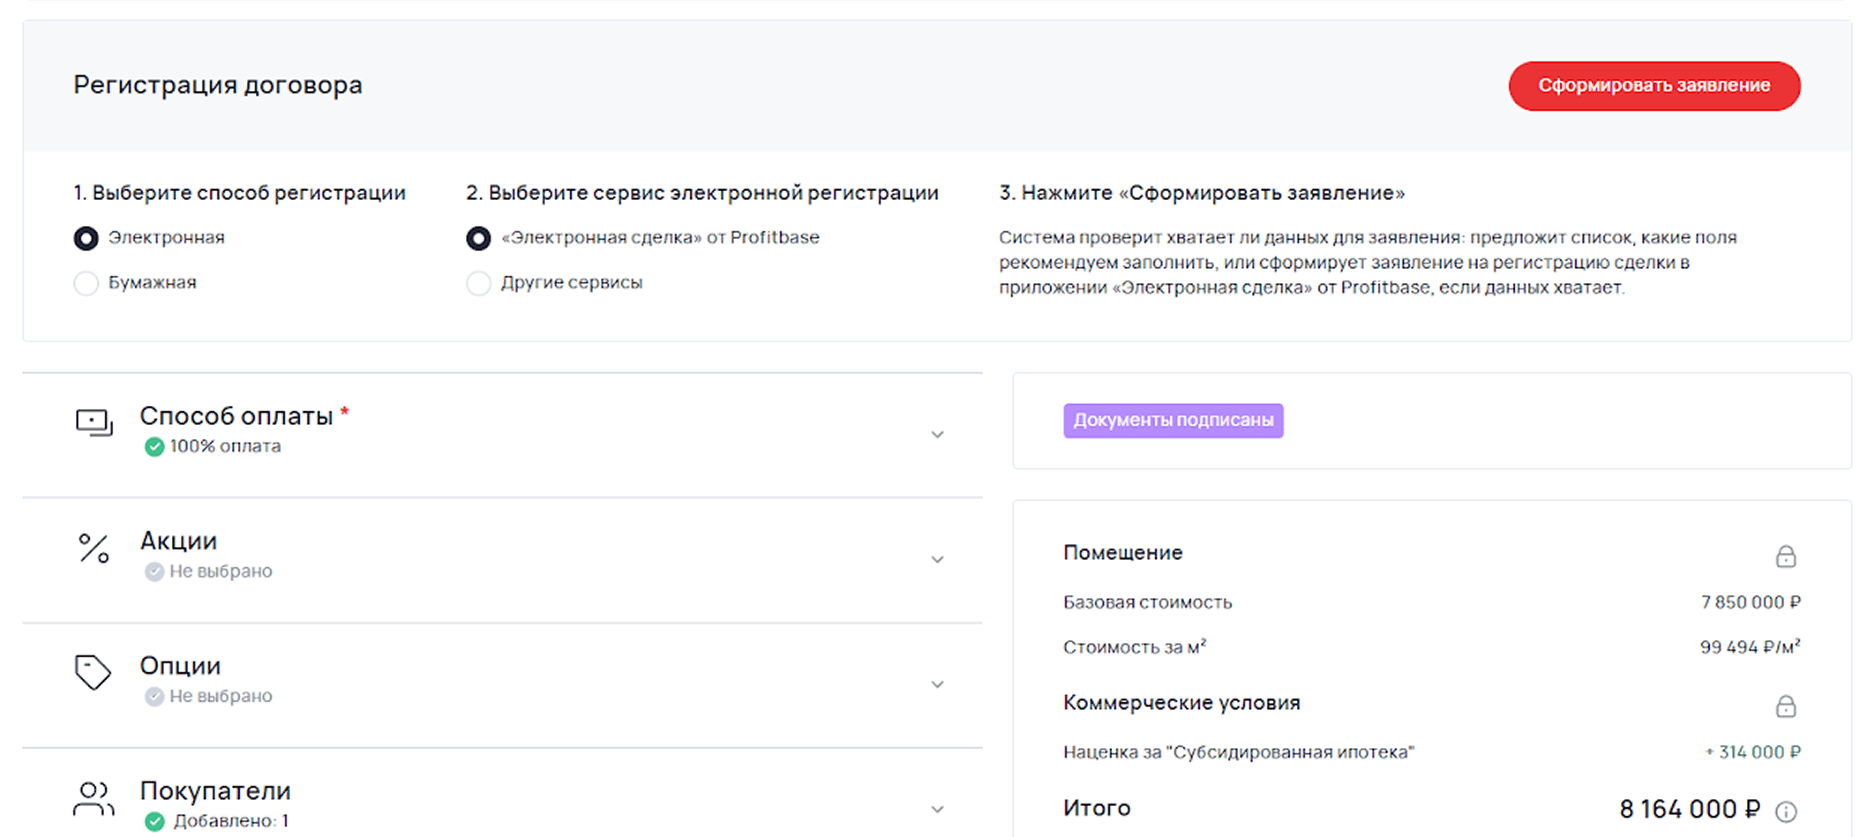Expand the Способ оплаты section chevron
The width and height of the screenshot is (1869, 837).
click(x=937, y=435)
